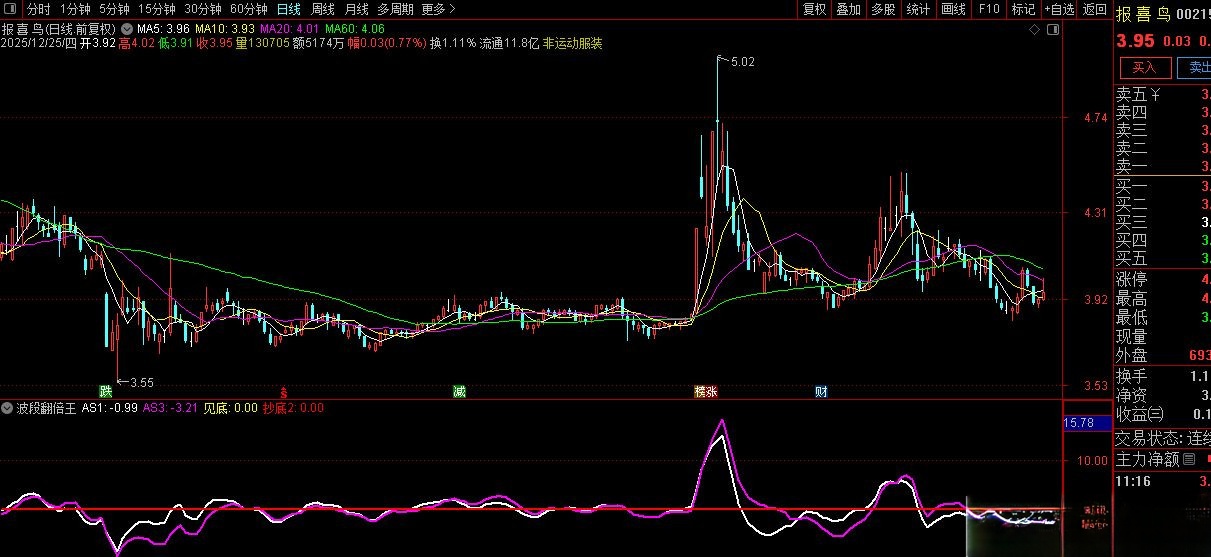Add the stock to watchlist via +自选

[1059, 9]
